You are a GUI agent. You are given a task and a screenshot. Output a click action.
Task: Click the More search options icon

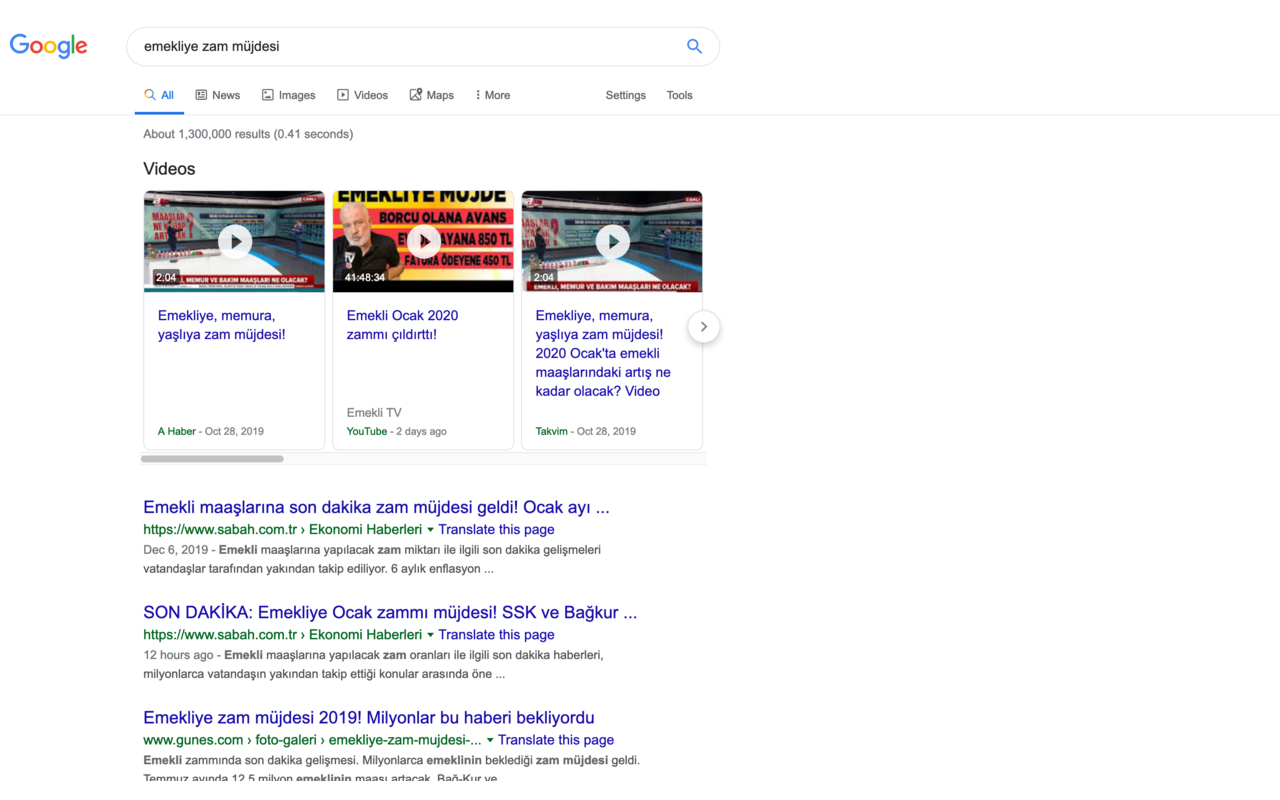(478, 94)
